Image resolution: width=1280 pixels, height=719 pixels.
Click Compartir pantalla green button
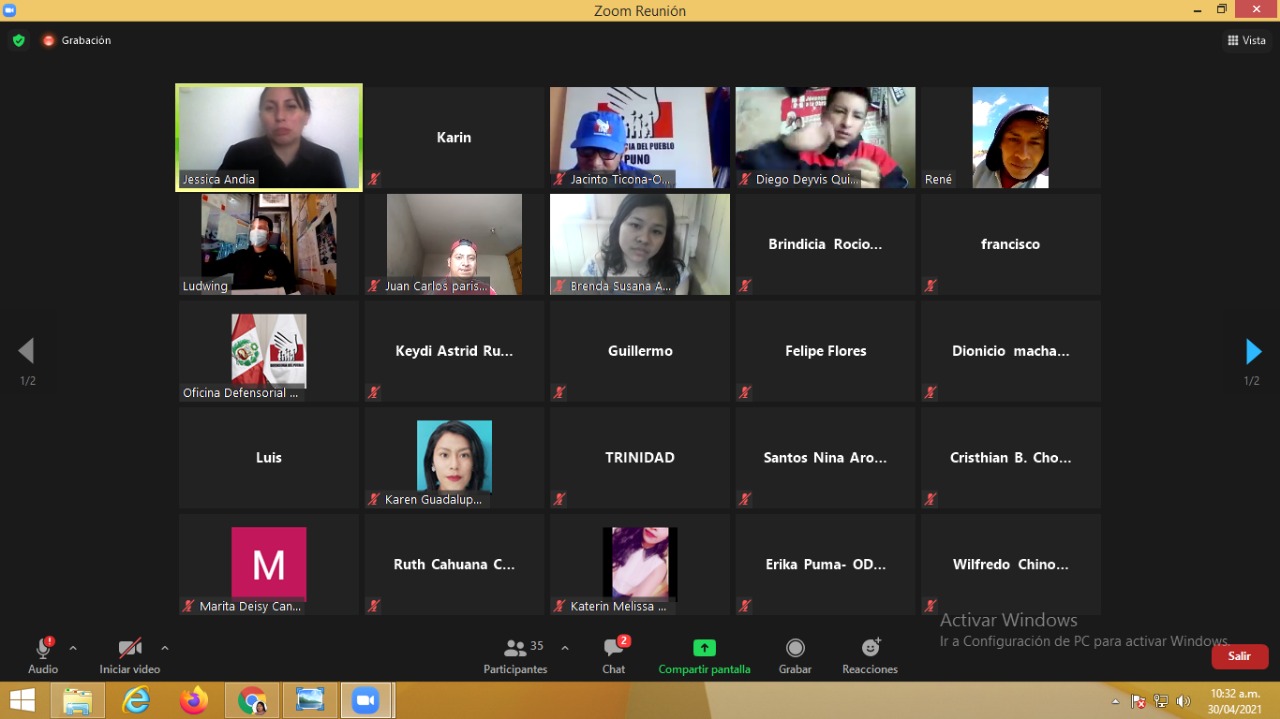coord(704,656)
